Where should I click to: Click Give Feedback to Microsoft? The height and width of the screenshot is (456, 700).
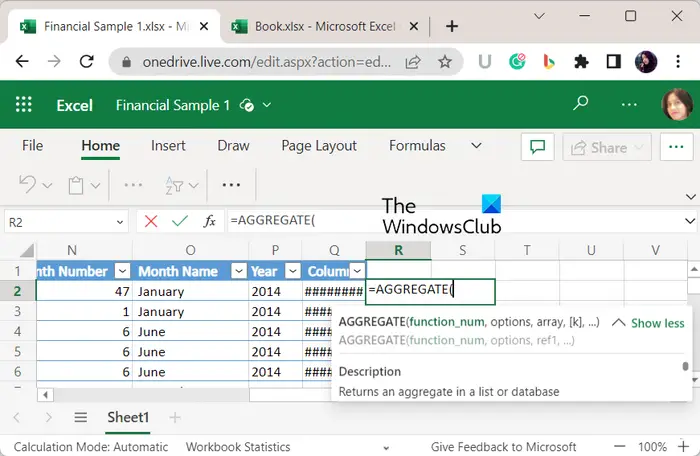503,447
